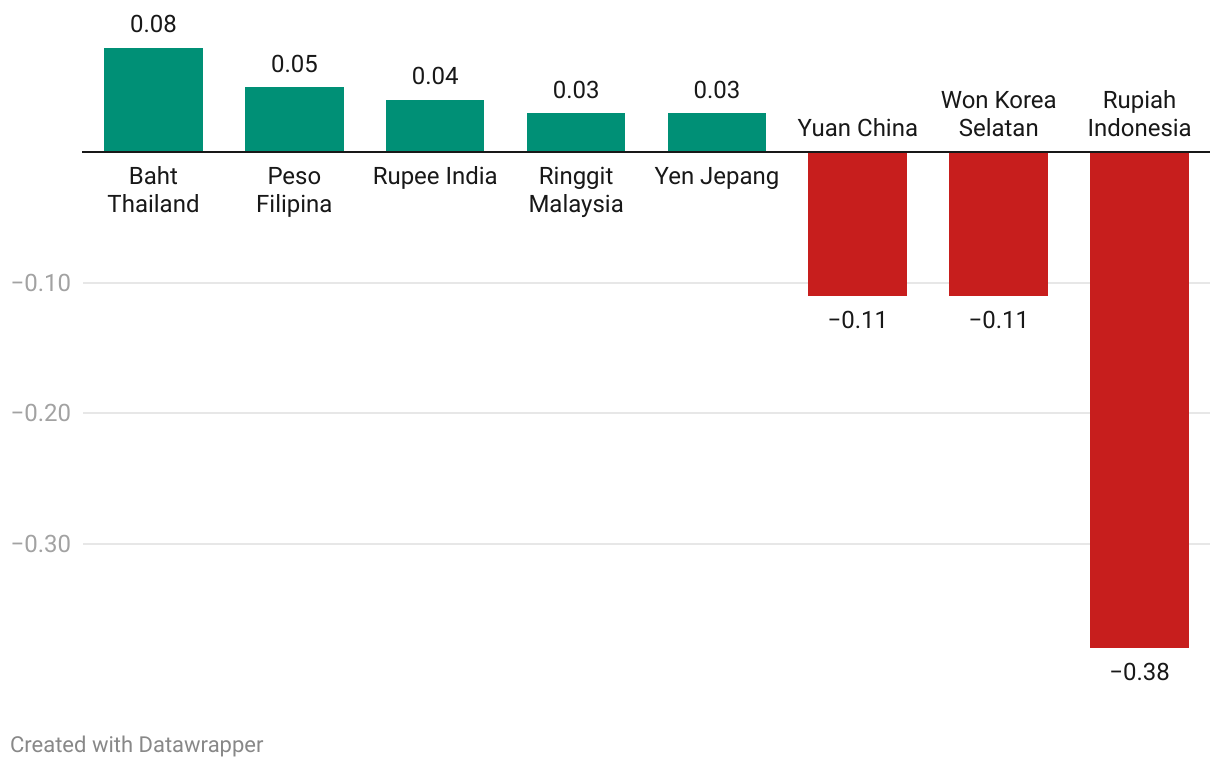Image resolution: width=1220 pixels, height=768 pixels.
Task: Click the 0.08 value label
Action: 153,24
